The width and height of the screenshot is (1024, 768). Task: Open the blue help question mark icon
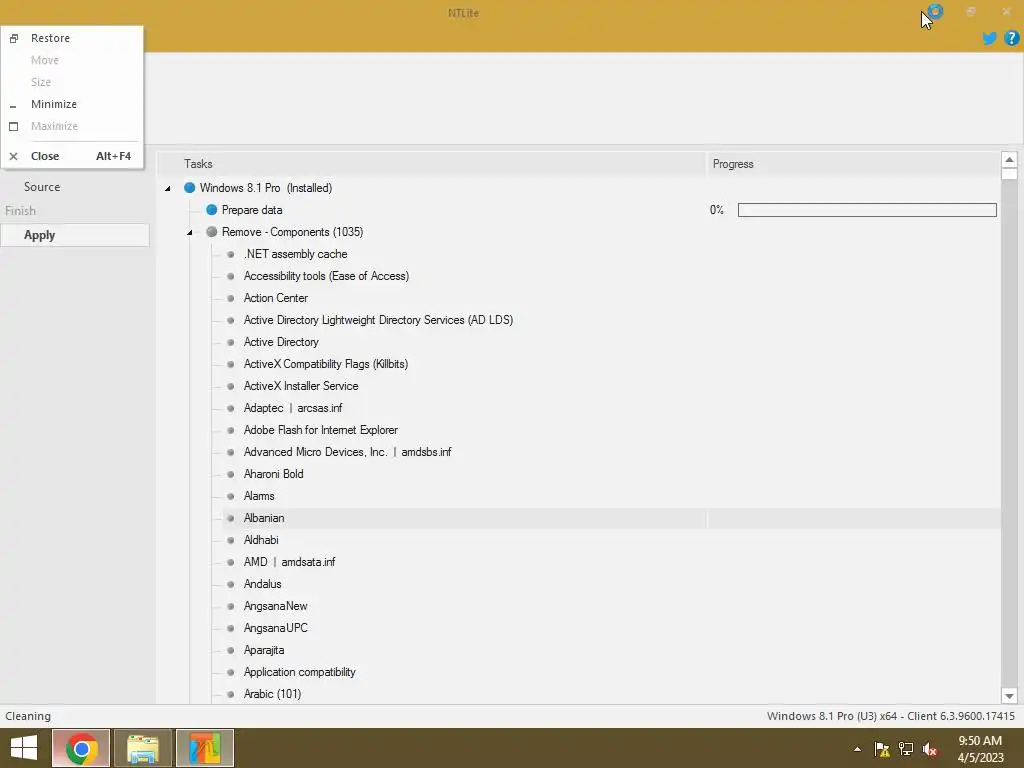point(1012,38)
